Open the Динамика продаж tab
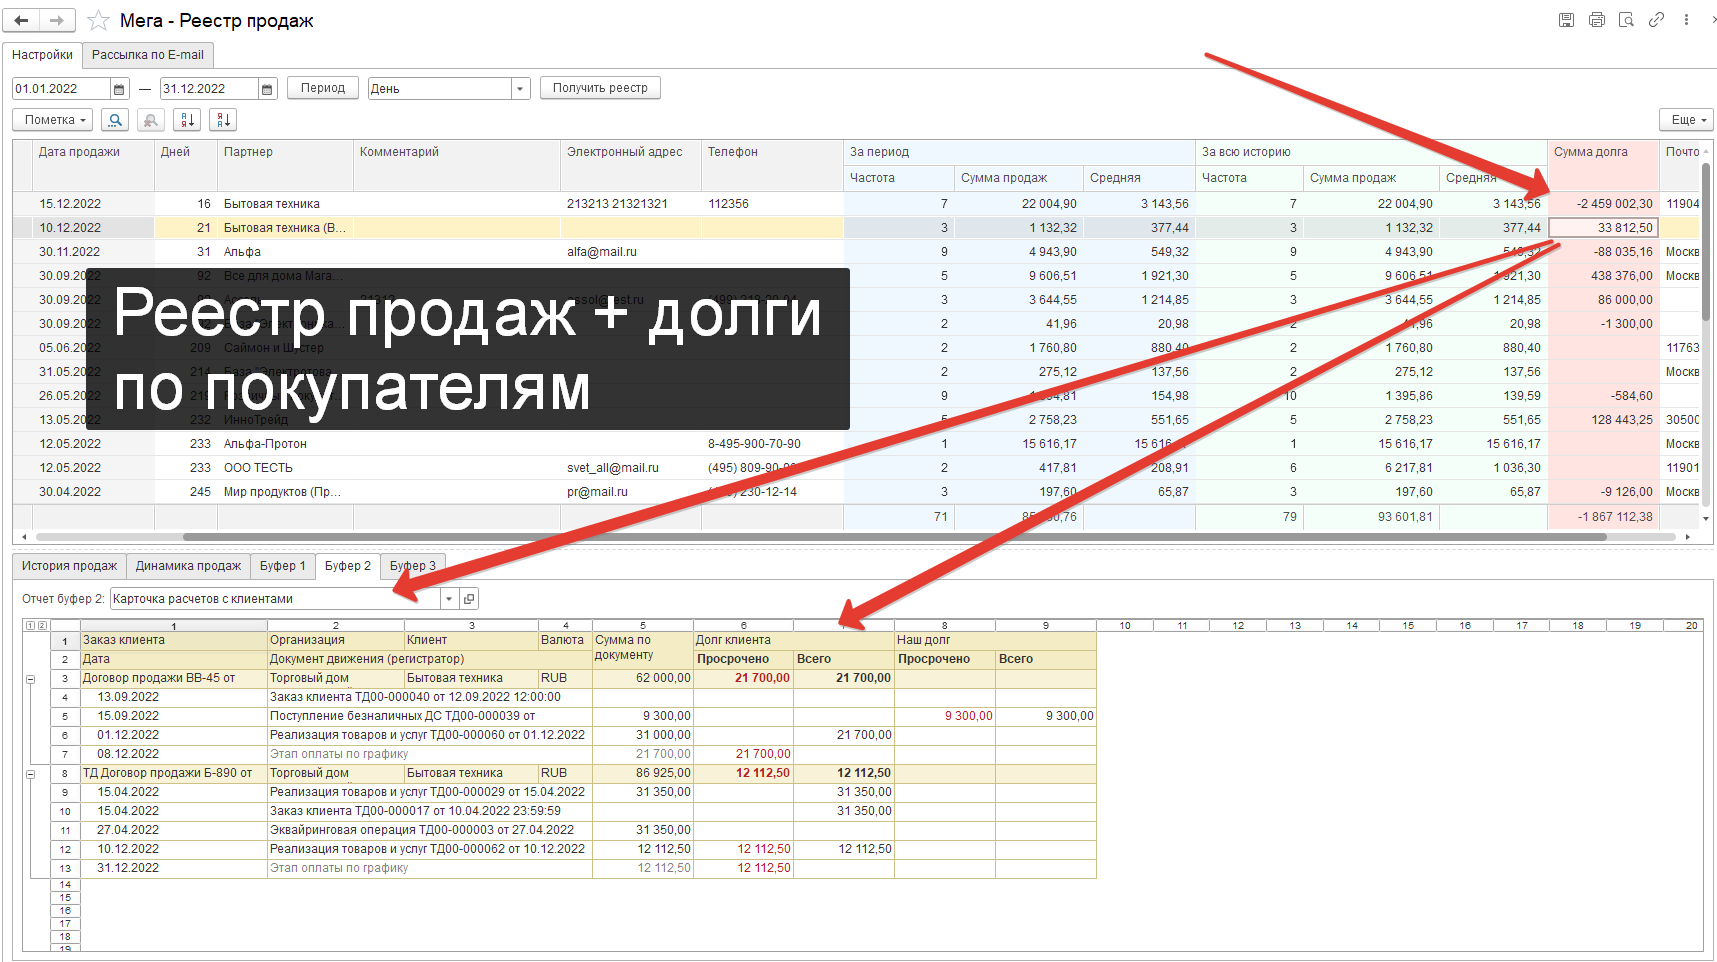This screenshot has height=962, width=1717. (188, 566)
